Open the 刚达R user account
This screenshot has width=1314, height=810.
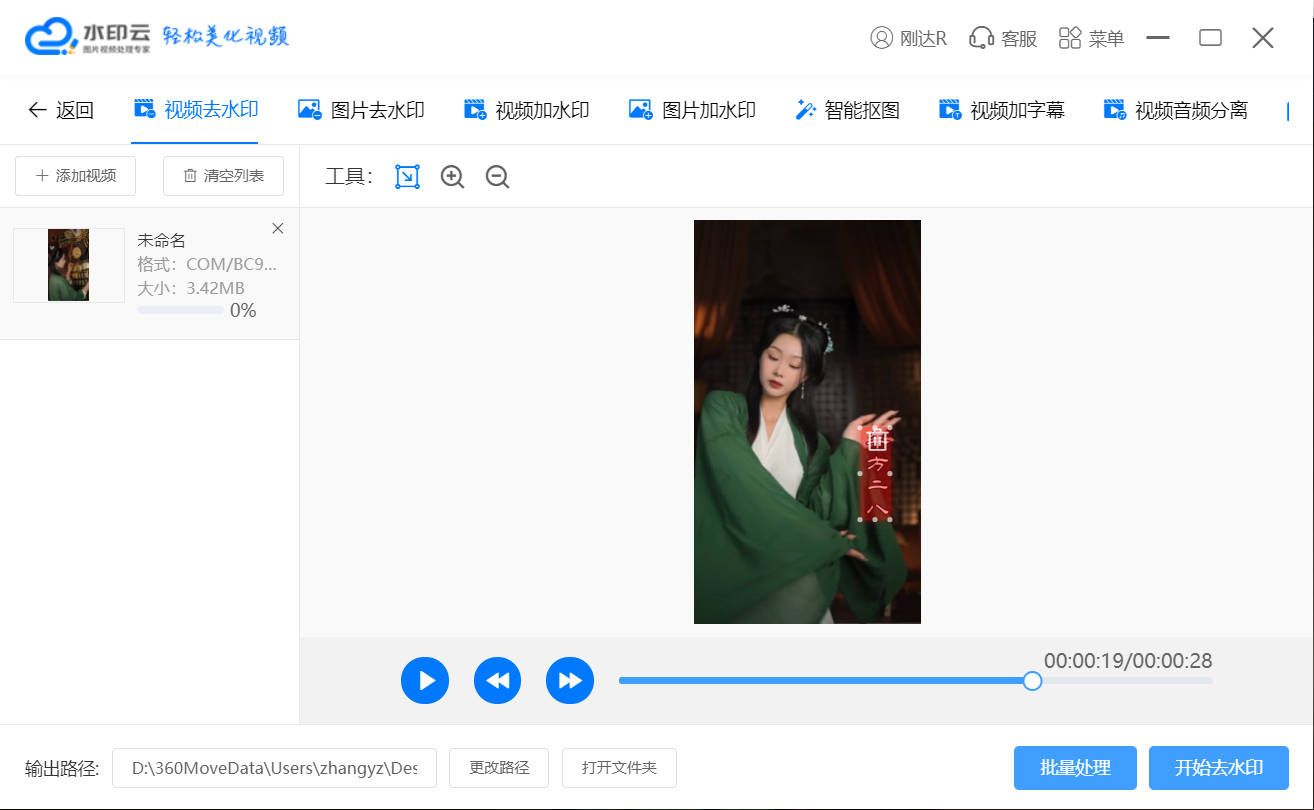908,38
